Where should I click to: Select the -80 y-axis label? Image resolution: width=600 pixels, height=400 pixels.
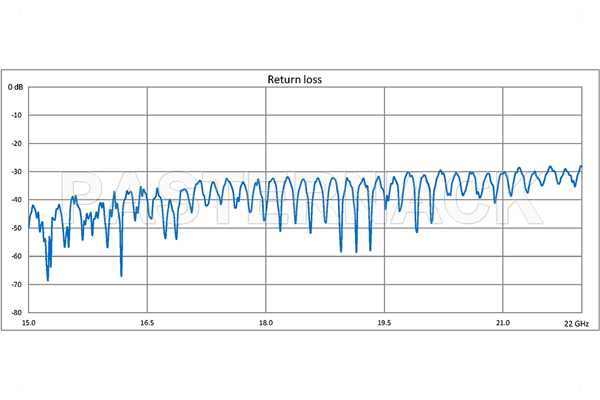(17, 313)
